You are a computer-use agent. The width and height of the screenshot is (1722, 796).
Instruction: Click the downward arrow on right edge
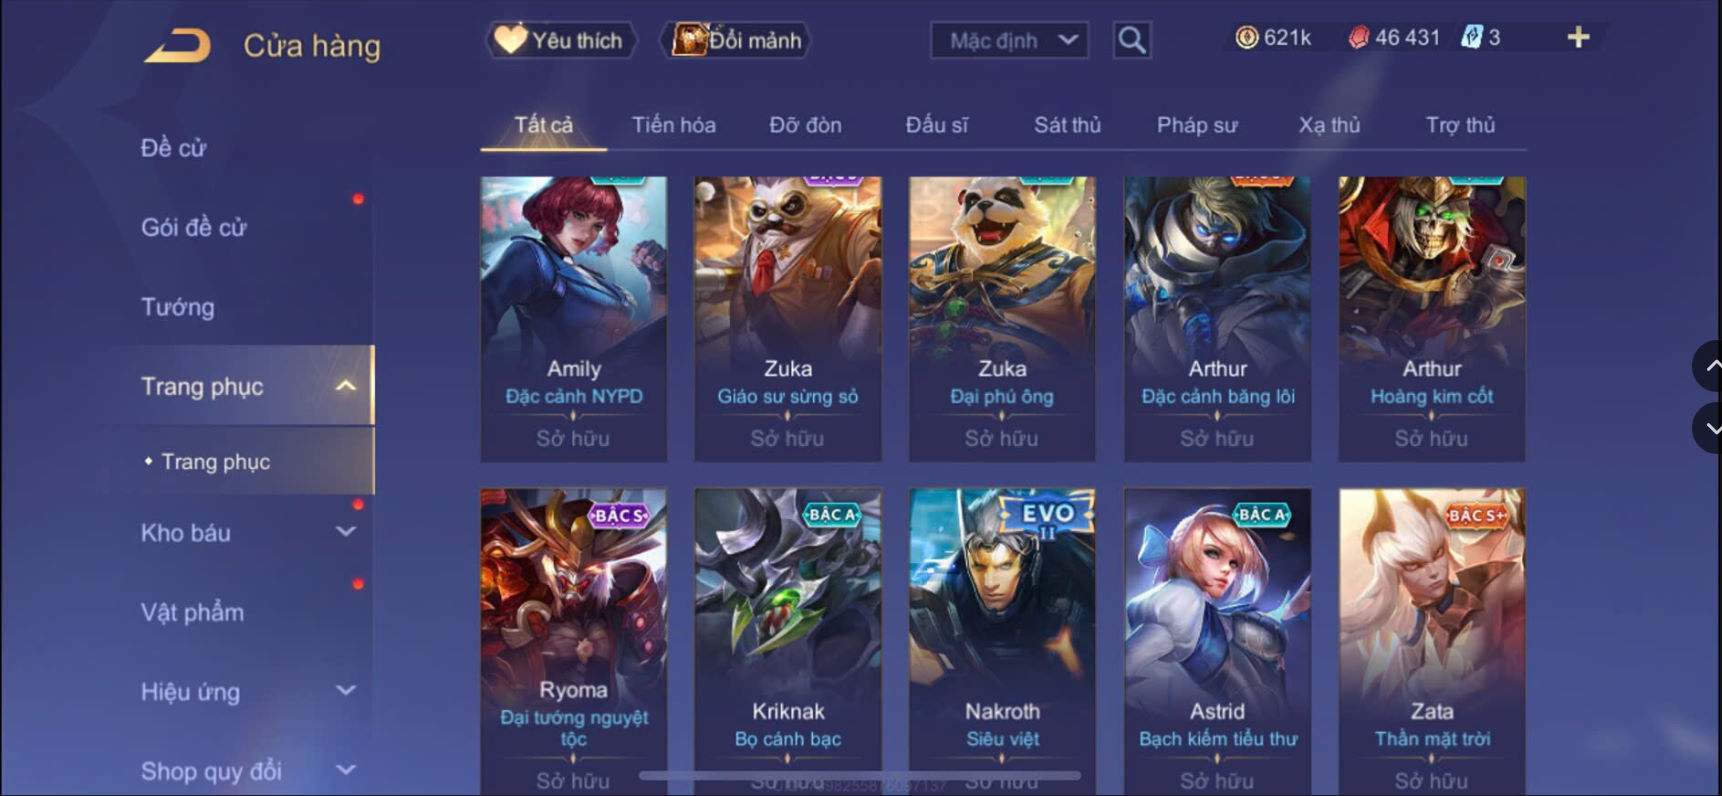pos(1709,428)
